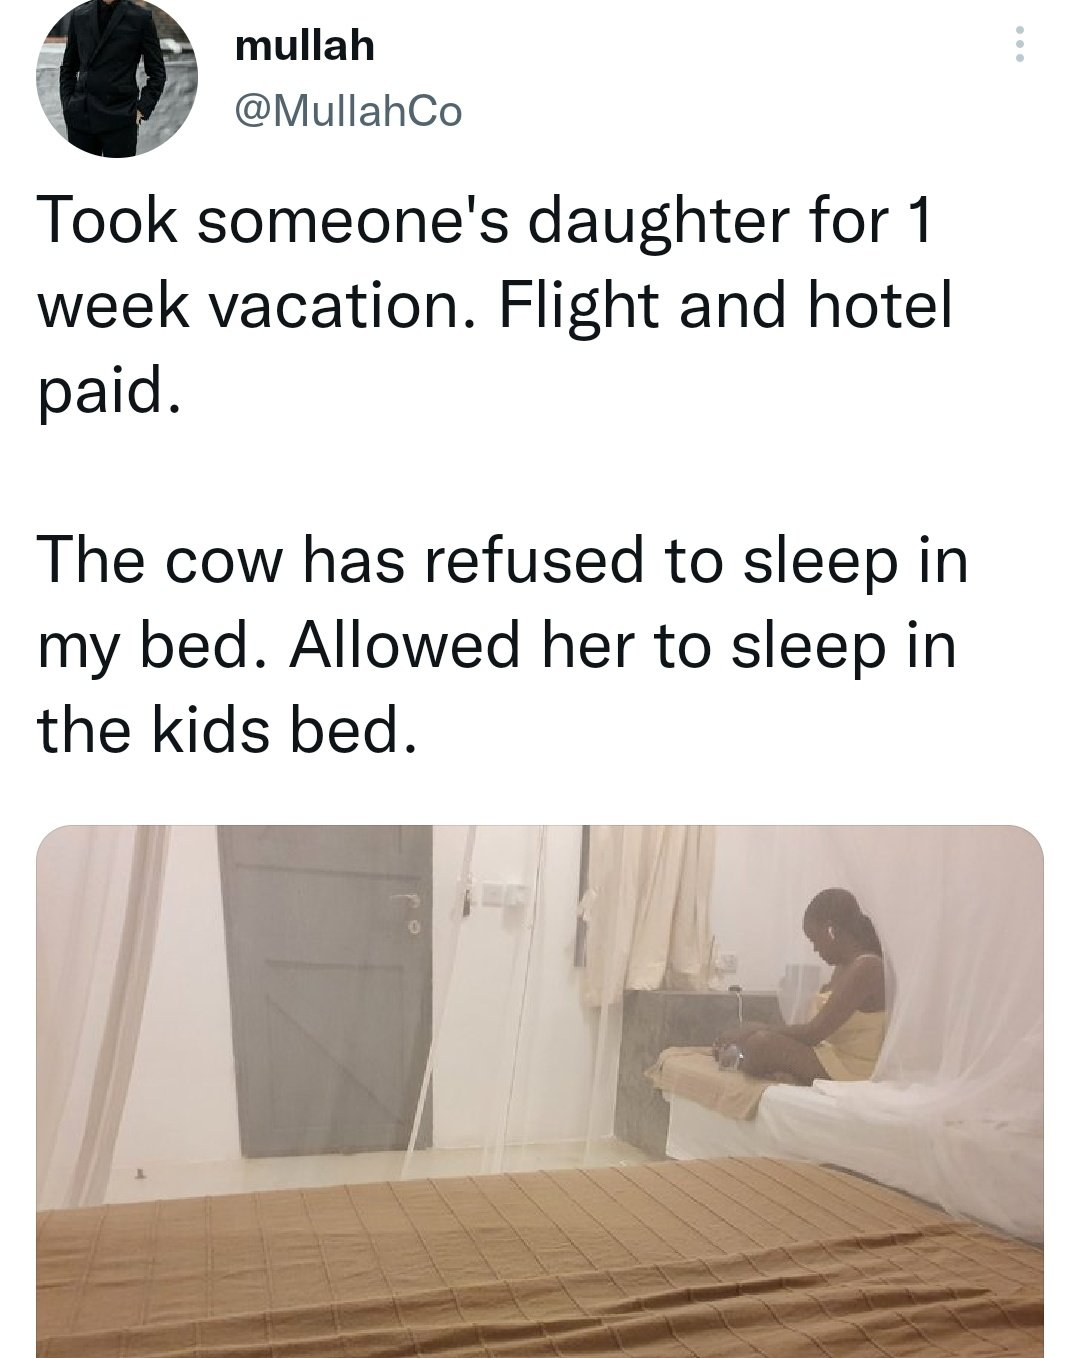The height and width of the screenshot is (1358, 1080).
Task: Open the mullah display name link
Action: click(304, 45)
